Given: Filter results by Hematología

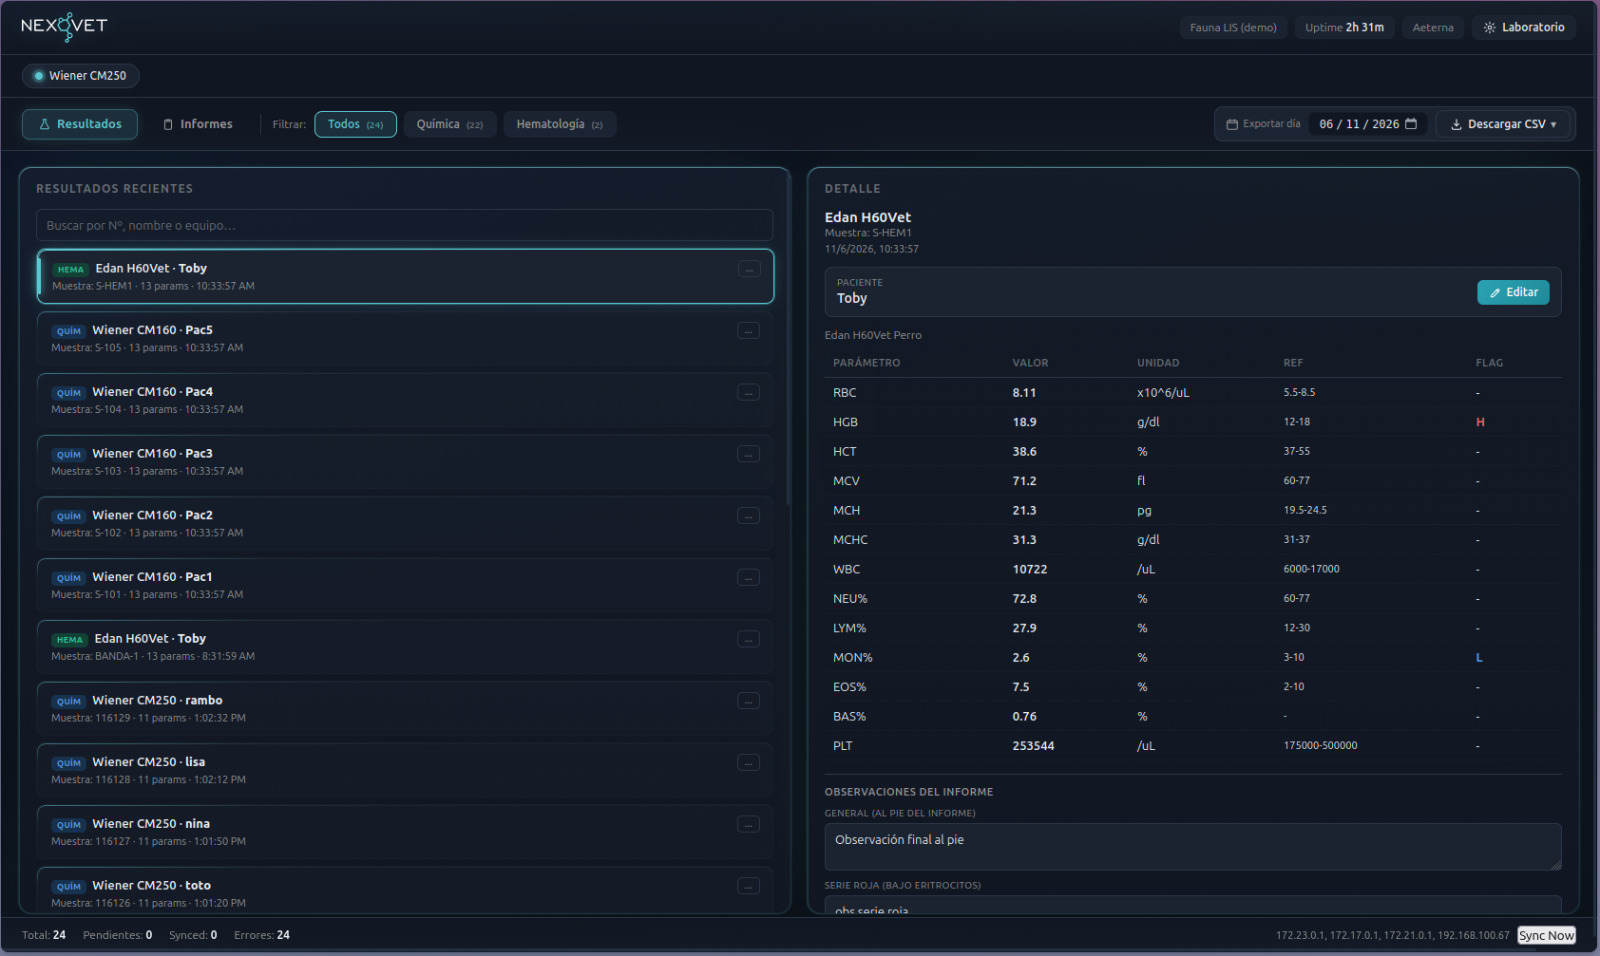Looking at the screenshot, I should click(x=560, y=124).
